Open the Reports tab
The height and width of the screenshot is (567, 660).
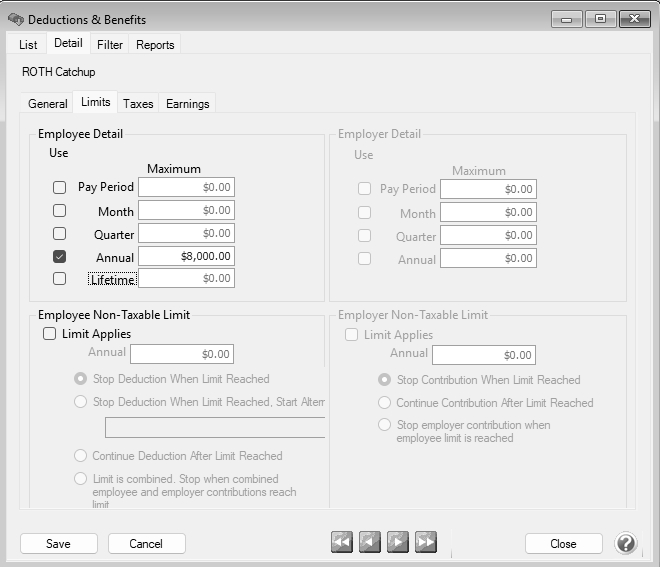pos(155,45)
